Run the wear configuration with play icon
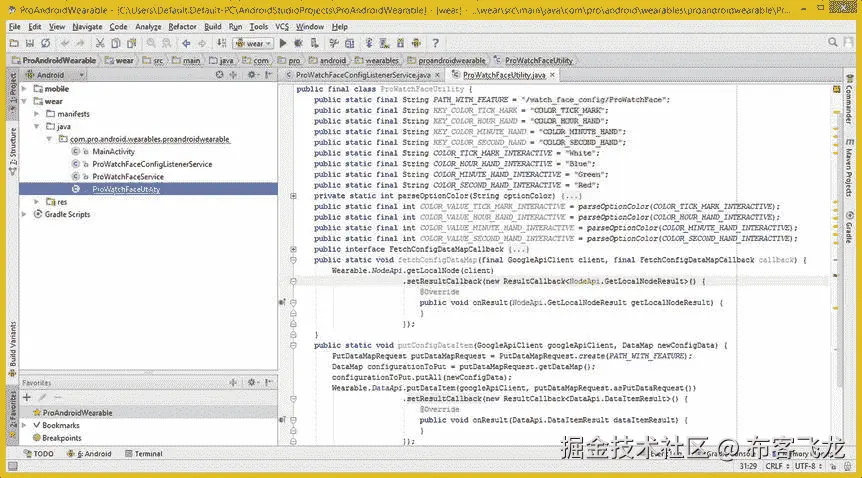This screenshot has width=862, height=478. click(x=283, y=43)
